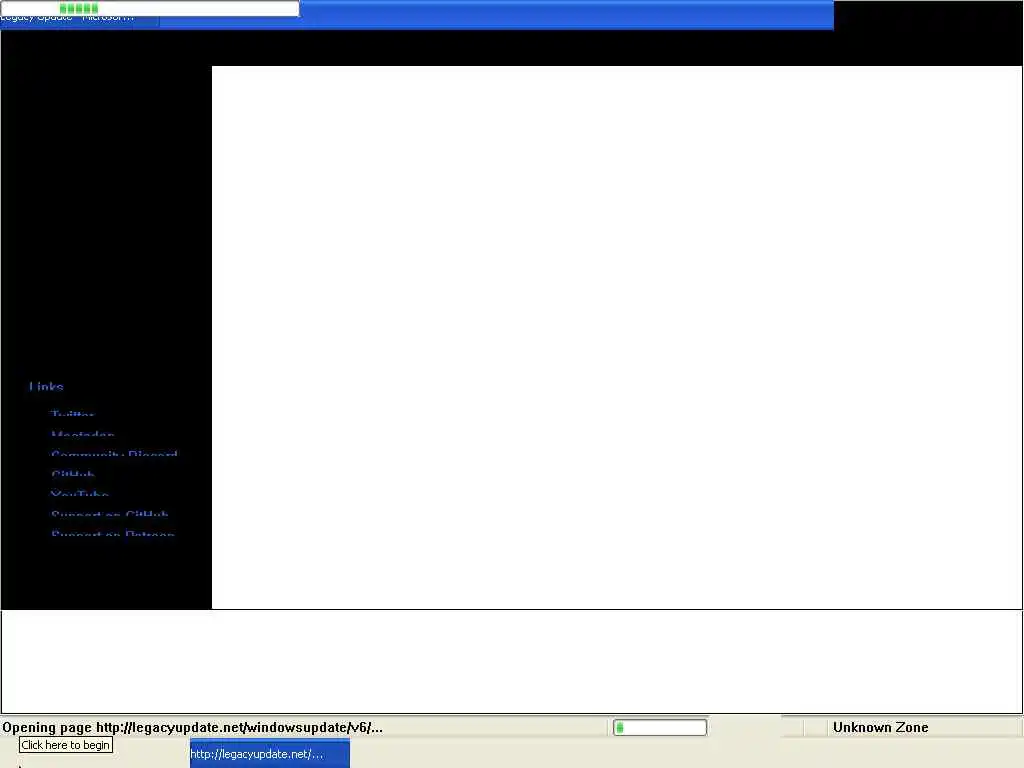Viewport: 1024px width, 768px height.
Task: Click the "Links" sidebar heading
Action: point(46,387)
